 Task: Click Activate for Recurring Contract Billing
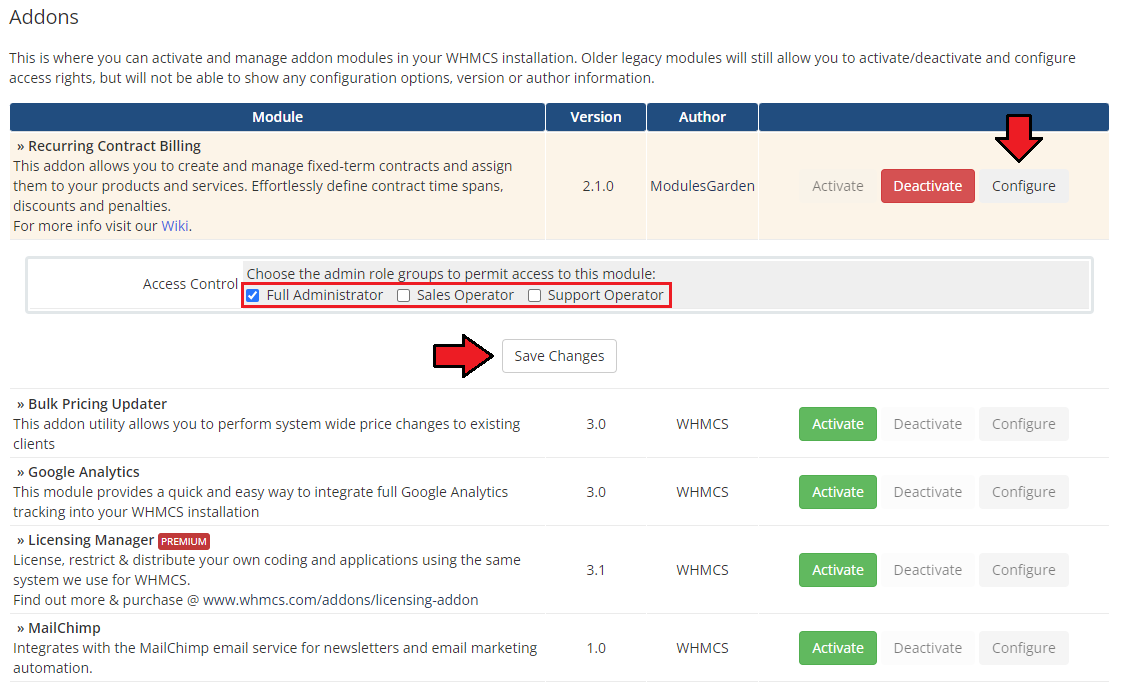[x=838, y=186]
